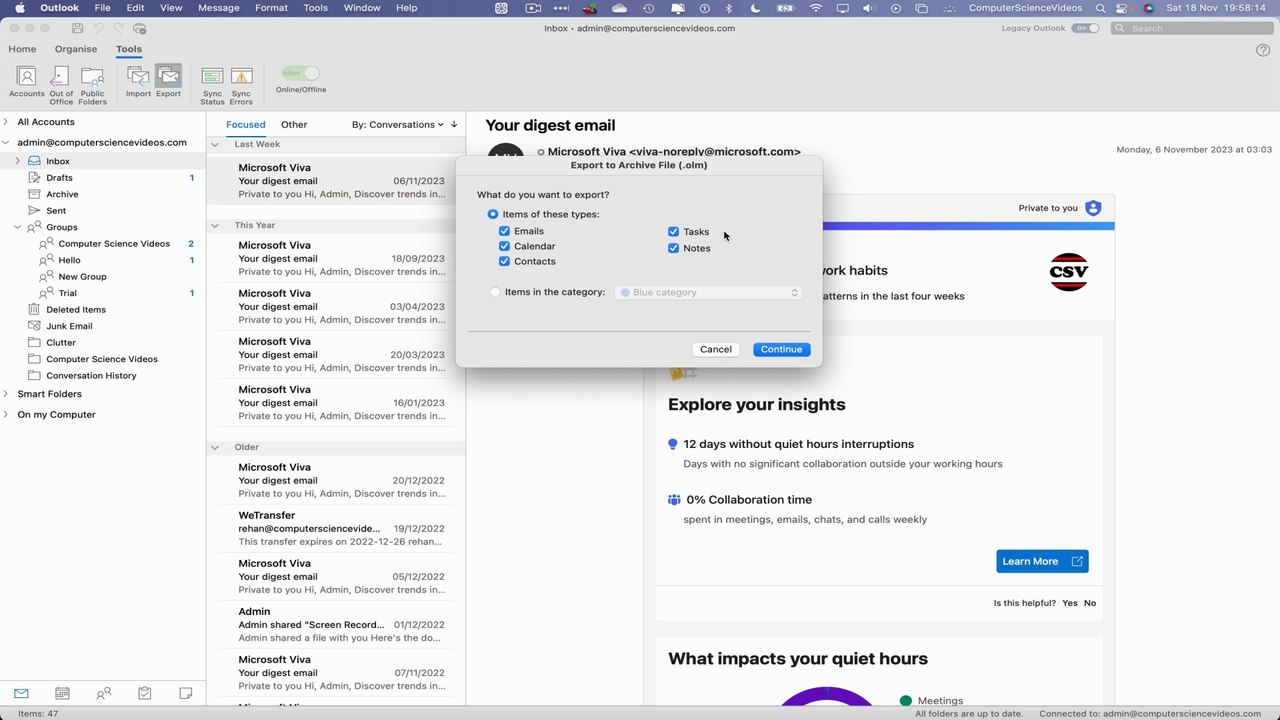Expand Smart Folders
This screenshot has width=1280, height=720.
point(6,394)
